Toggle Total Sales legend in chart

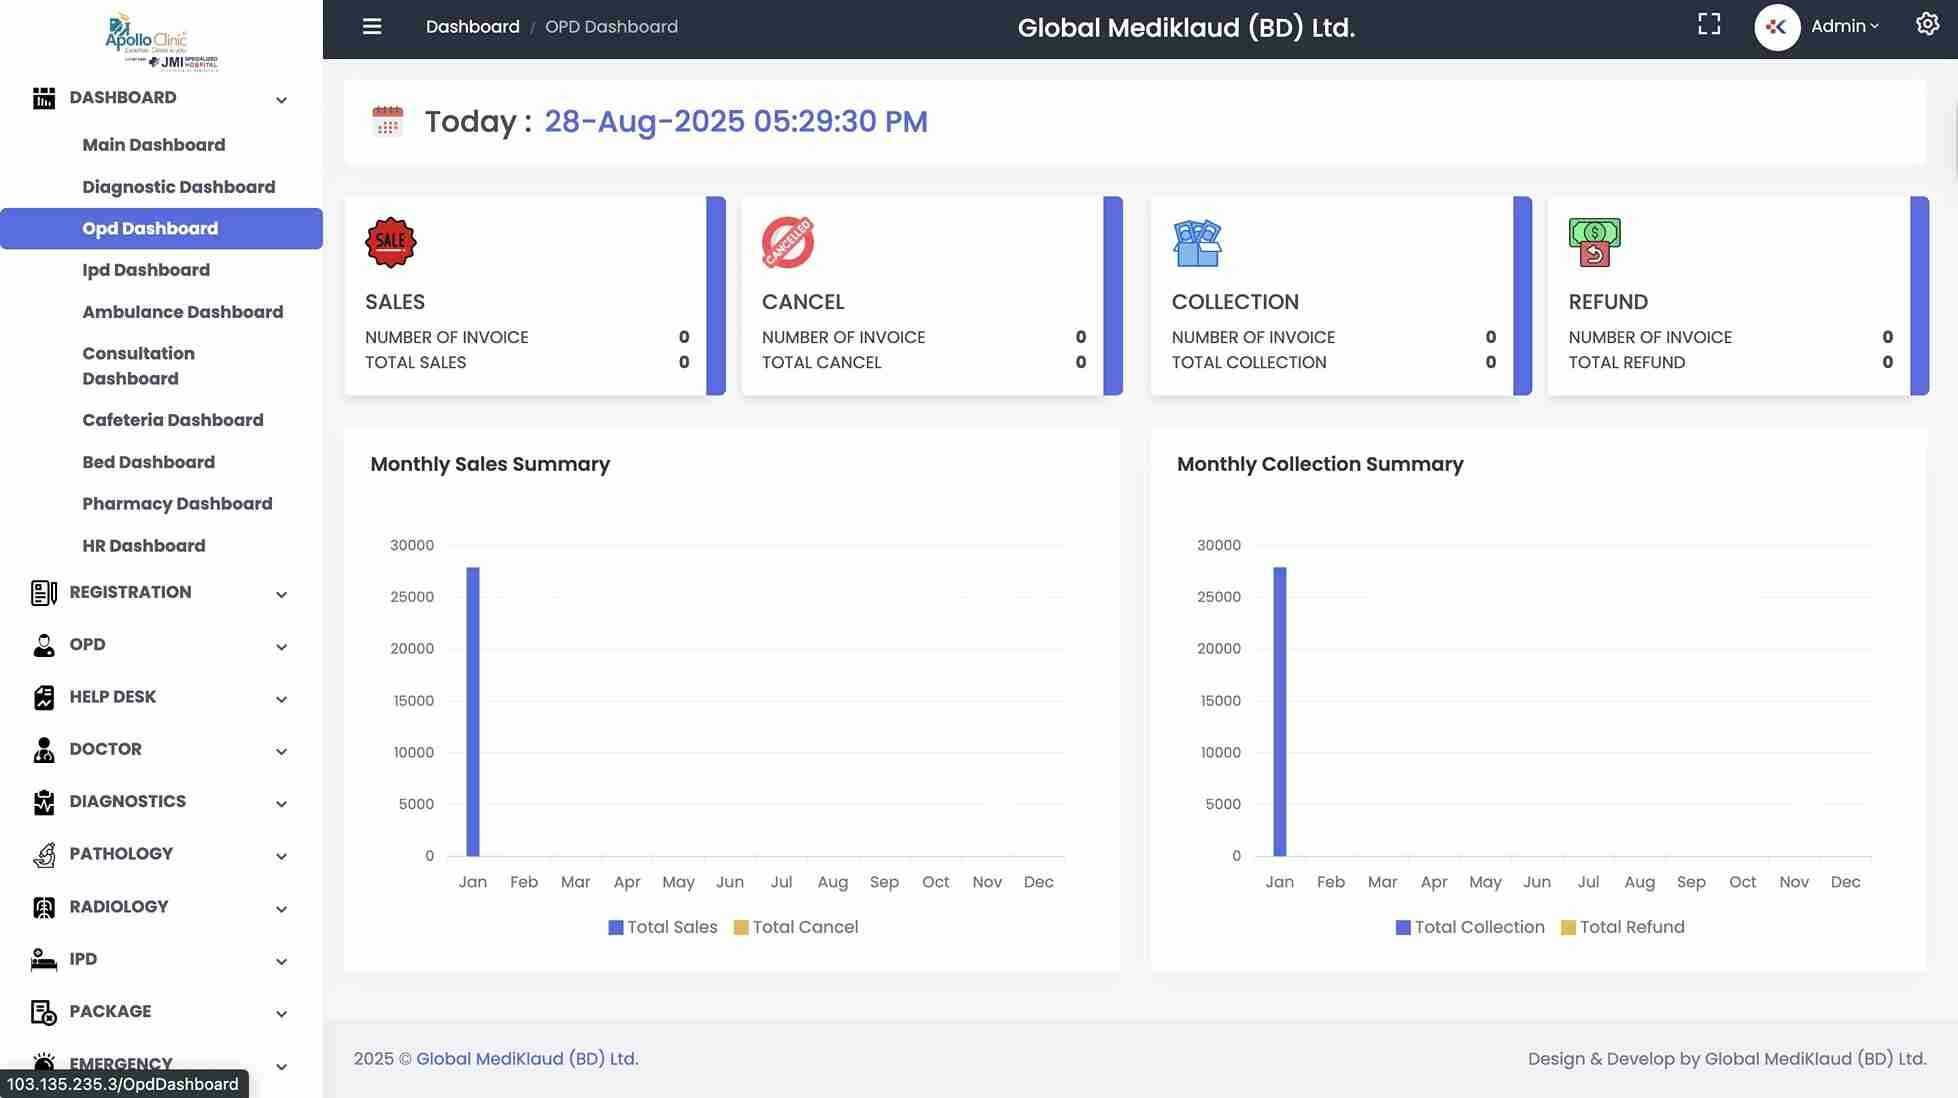pos(662,927)
